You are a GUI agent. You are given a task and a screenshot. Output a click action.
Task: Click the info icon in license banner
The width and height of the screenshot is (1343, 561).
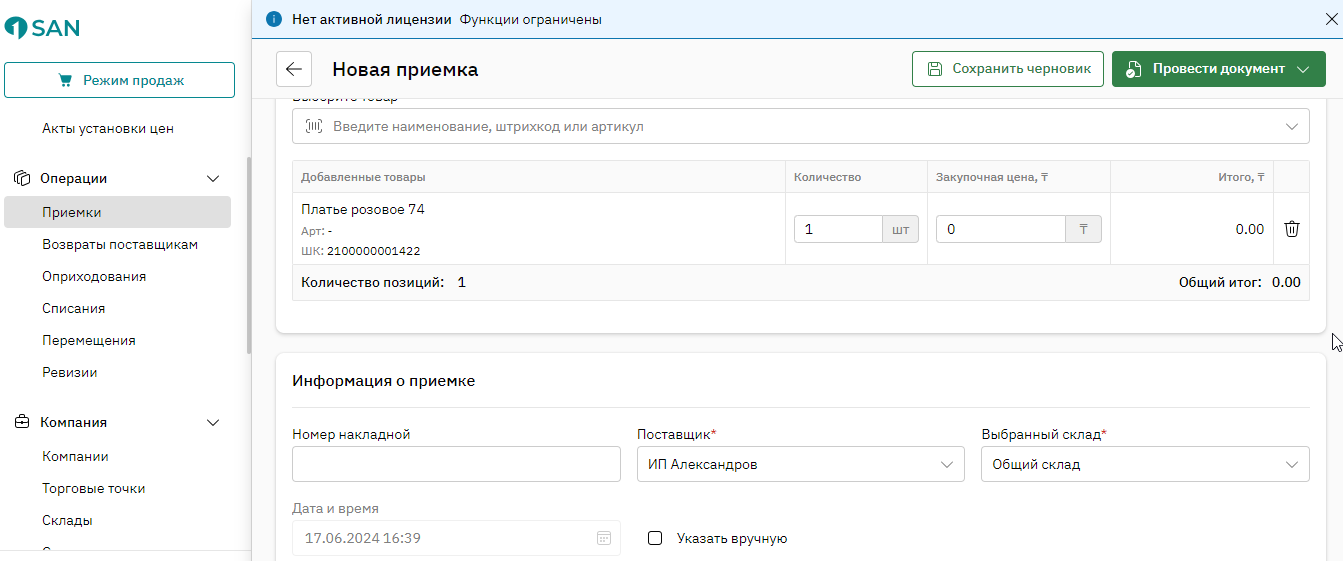coord(274,19)
